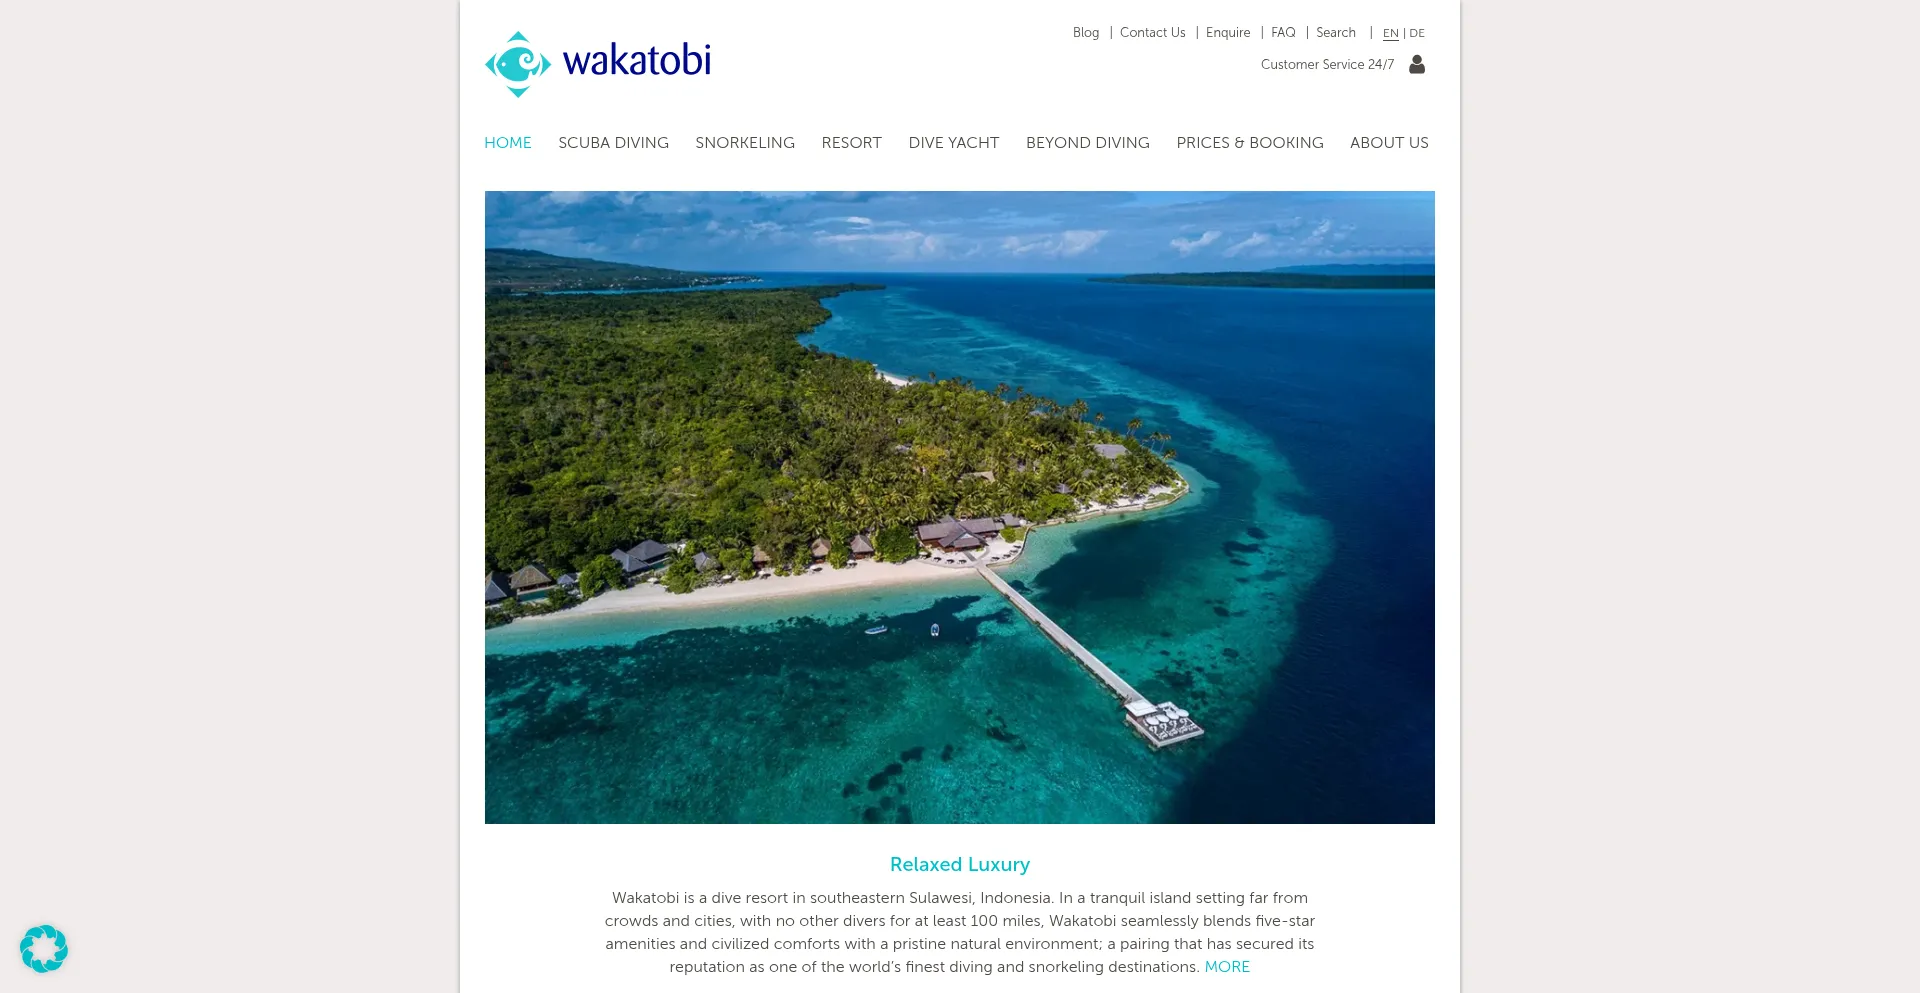The height and width of the screenshot is (993, 1920).
Task: Open the Scuba Diving menu
Action: (x=613, y=143)
